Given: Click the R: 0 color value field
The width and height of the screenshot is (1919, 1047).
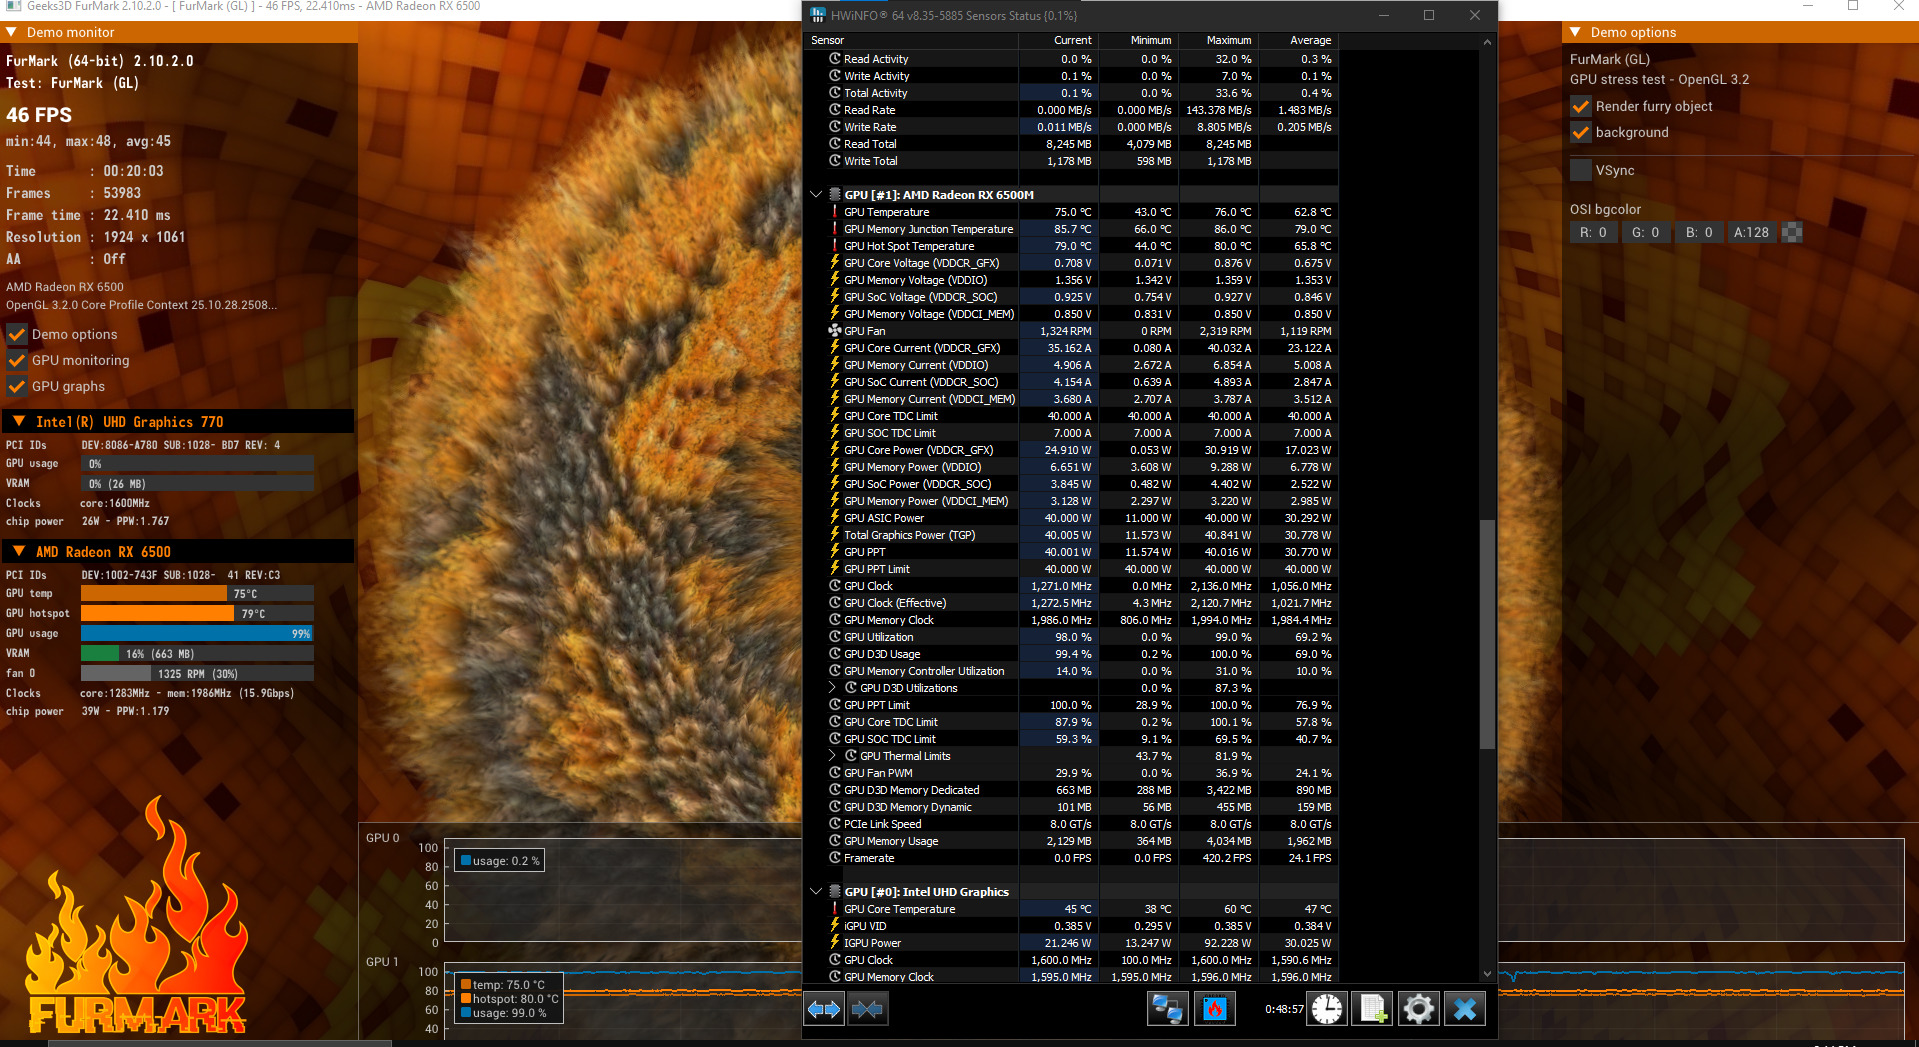Looking at the screenshot, I should coord(1593,232).
